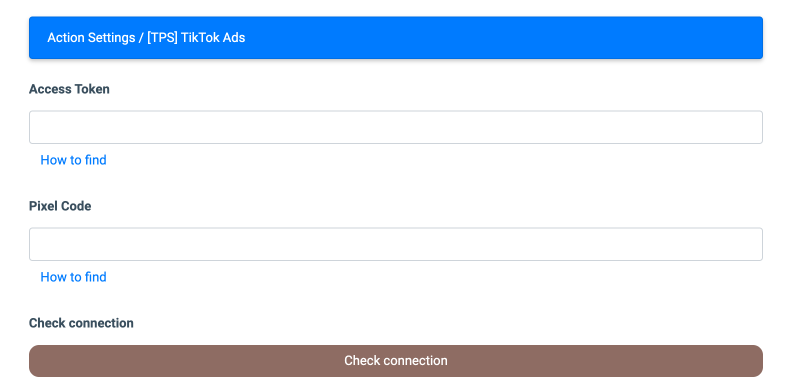Screen dimensions: 793x392
Task: Select the blue Action Settings header bar
Action: pyautogui.click(x=395, y=37)
